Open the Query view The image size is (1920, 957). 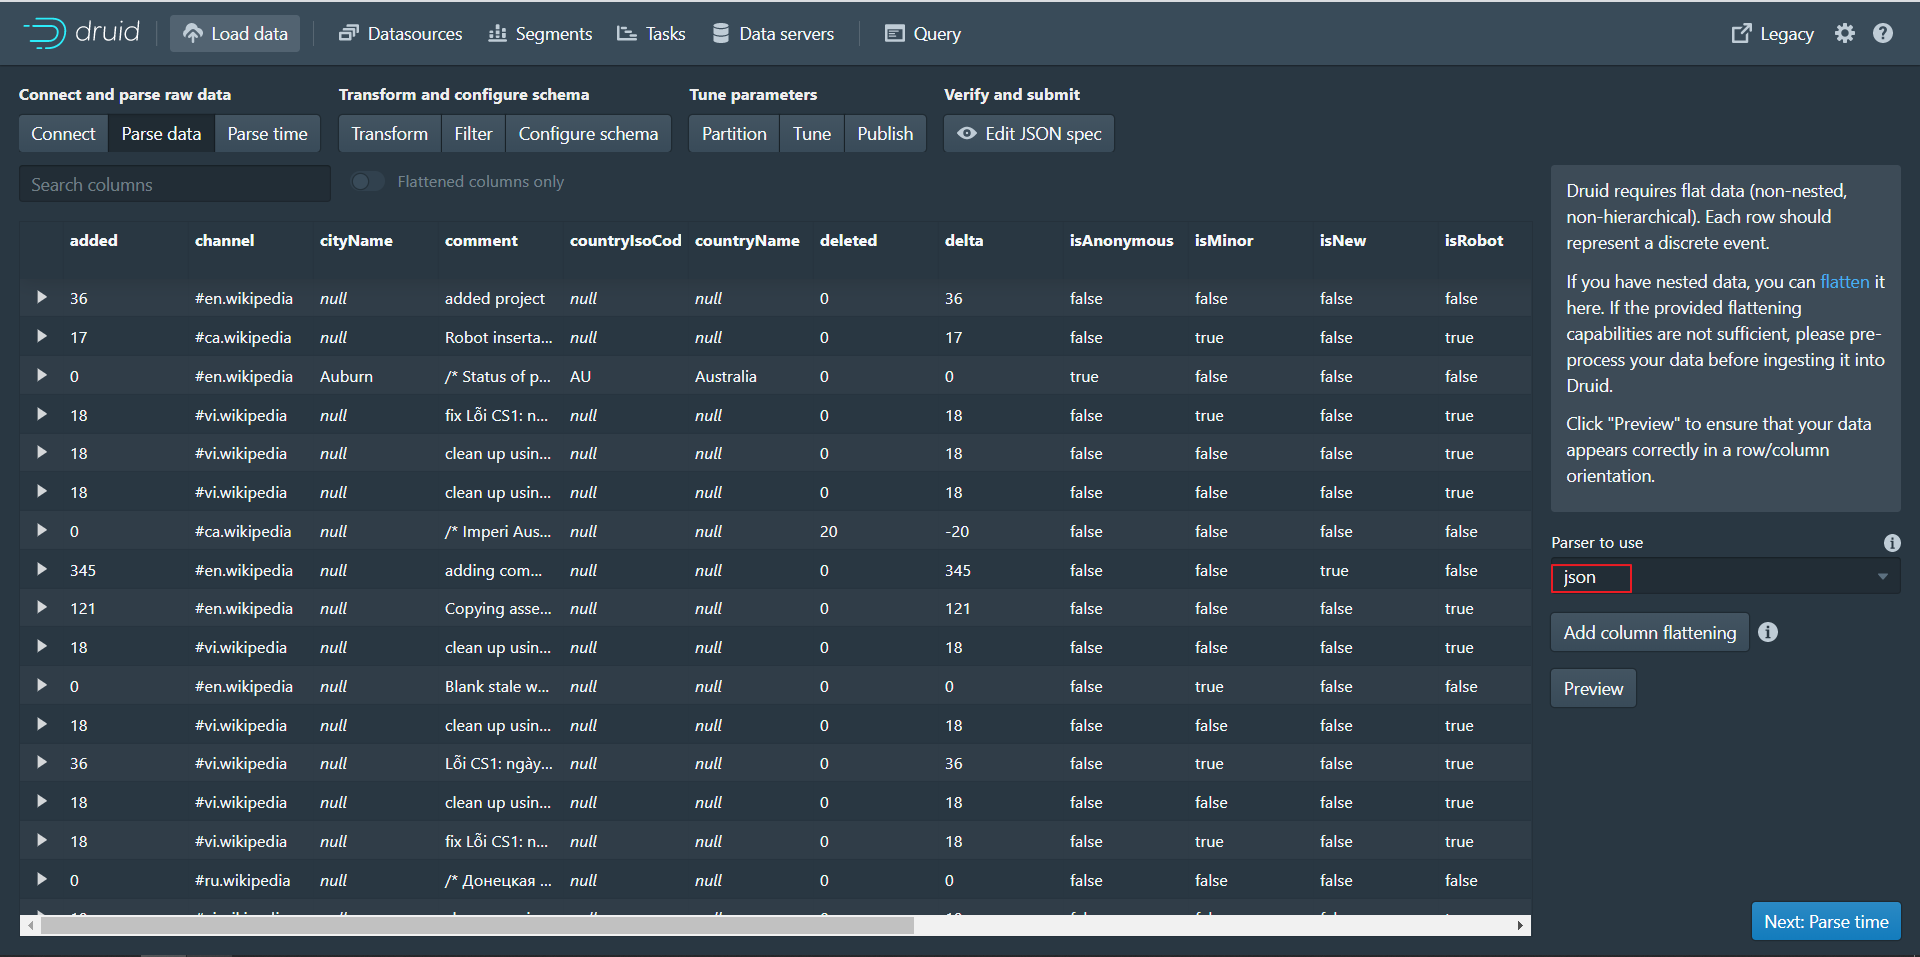923,33
